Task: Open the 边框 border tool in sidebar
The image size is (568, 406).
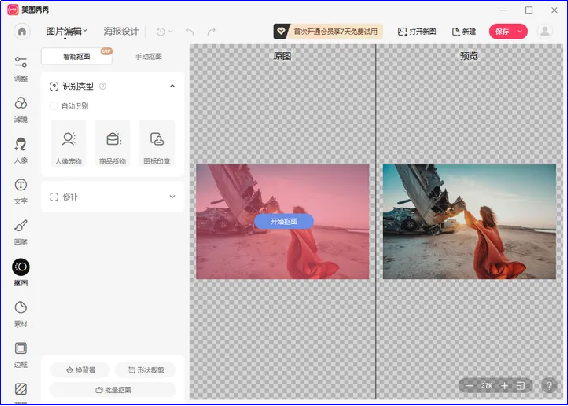Action: pos(21,355)
